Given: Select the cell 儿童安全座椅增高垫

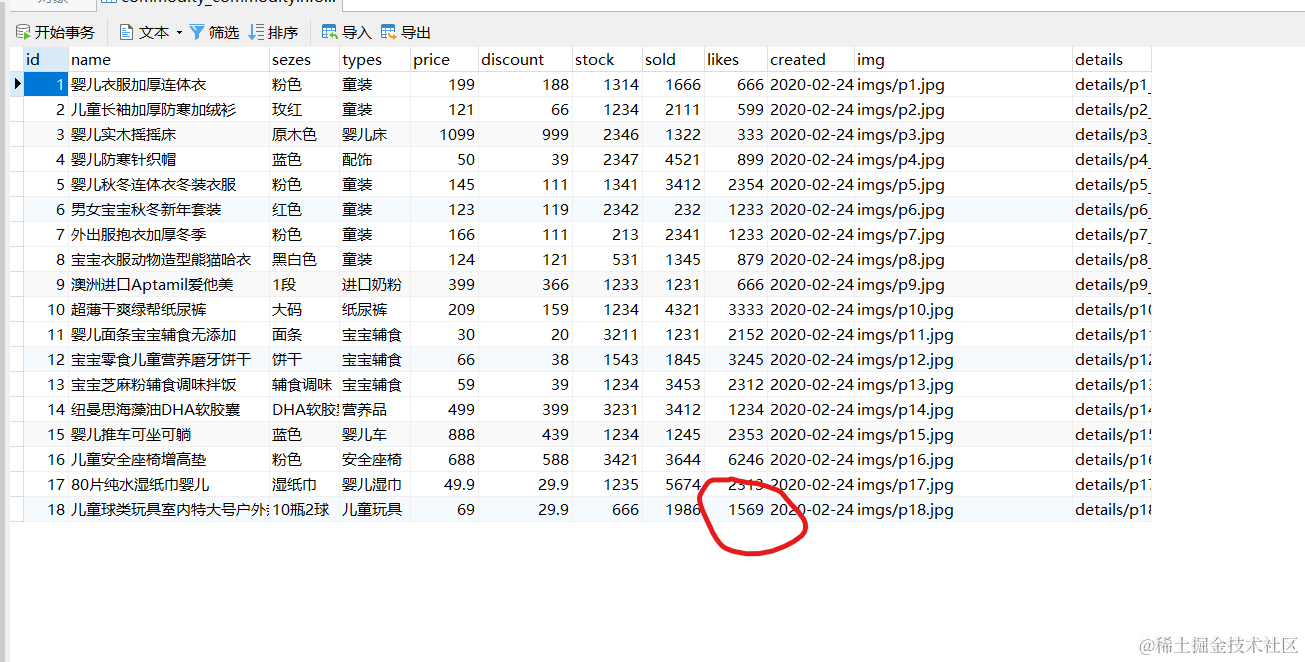Looking at the screenshot, I should click(168, 460).
